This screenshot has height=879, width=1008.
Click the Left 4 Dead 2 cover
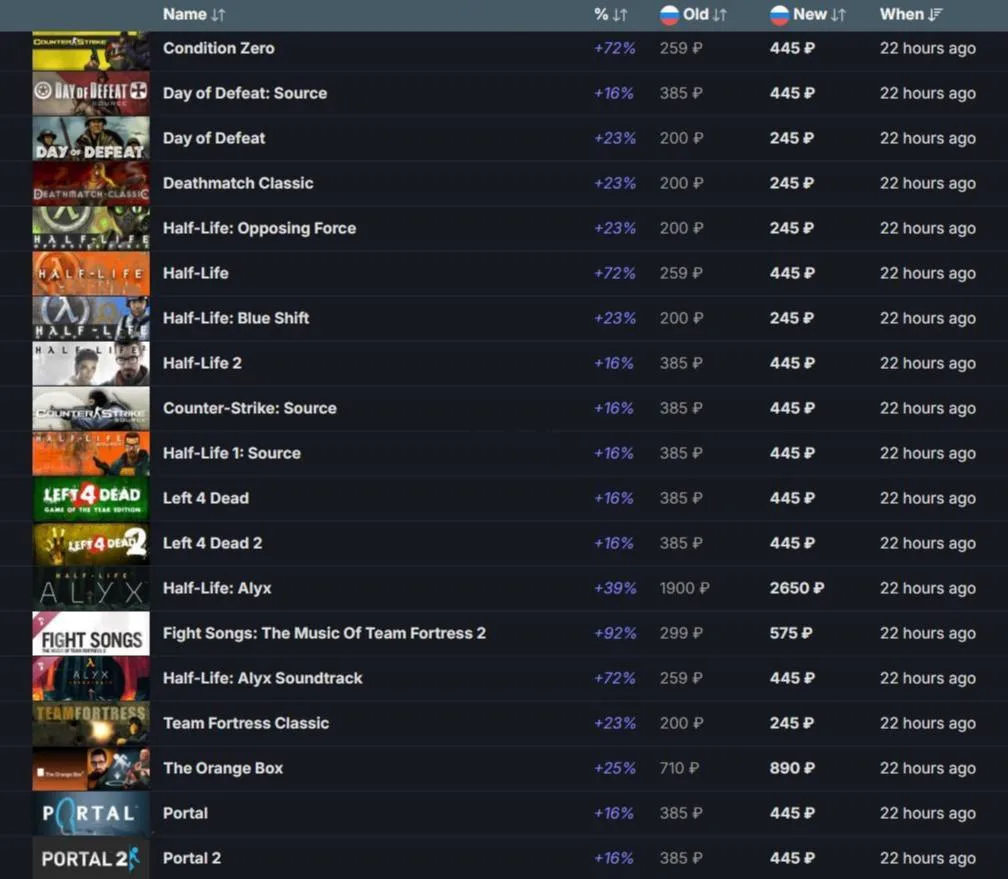tap(91, 543)
